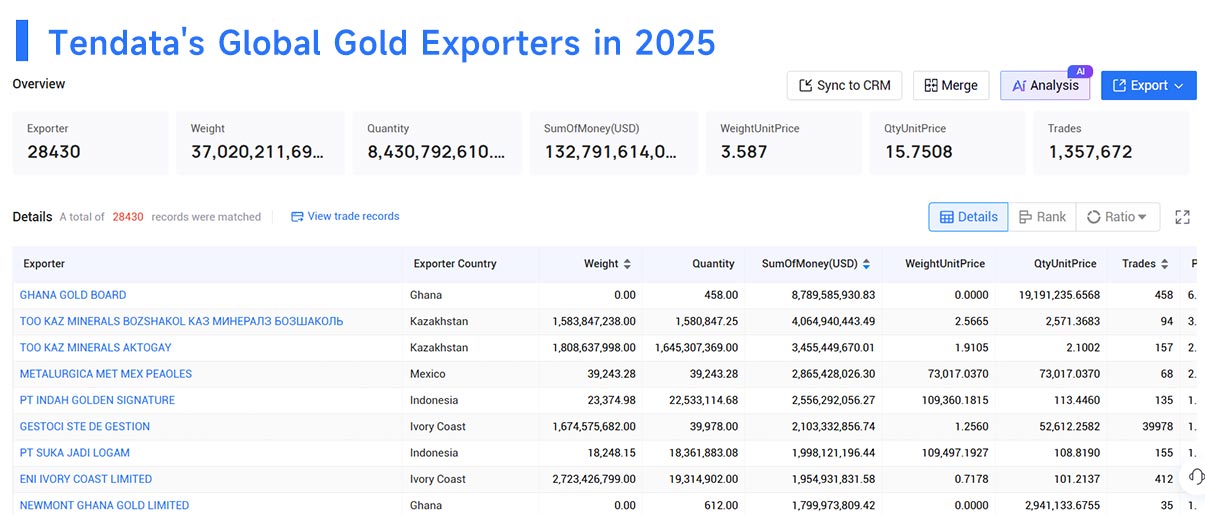Click the Export arrow box icon
Screen dimensions: 1205x515
click(1119, 86)
